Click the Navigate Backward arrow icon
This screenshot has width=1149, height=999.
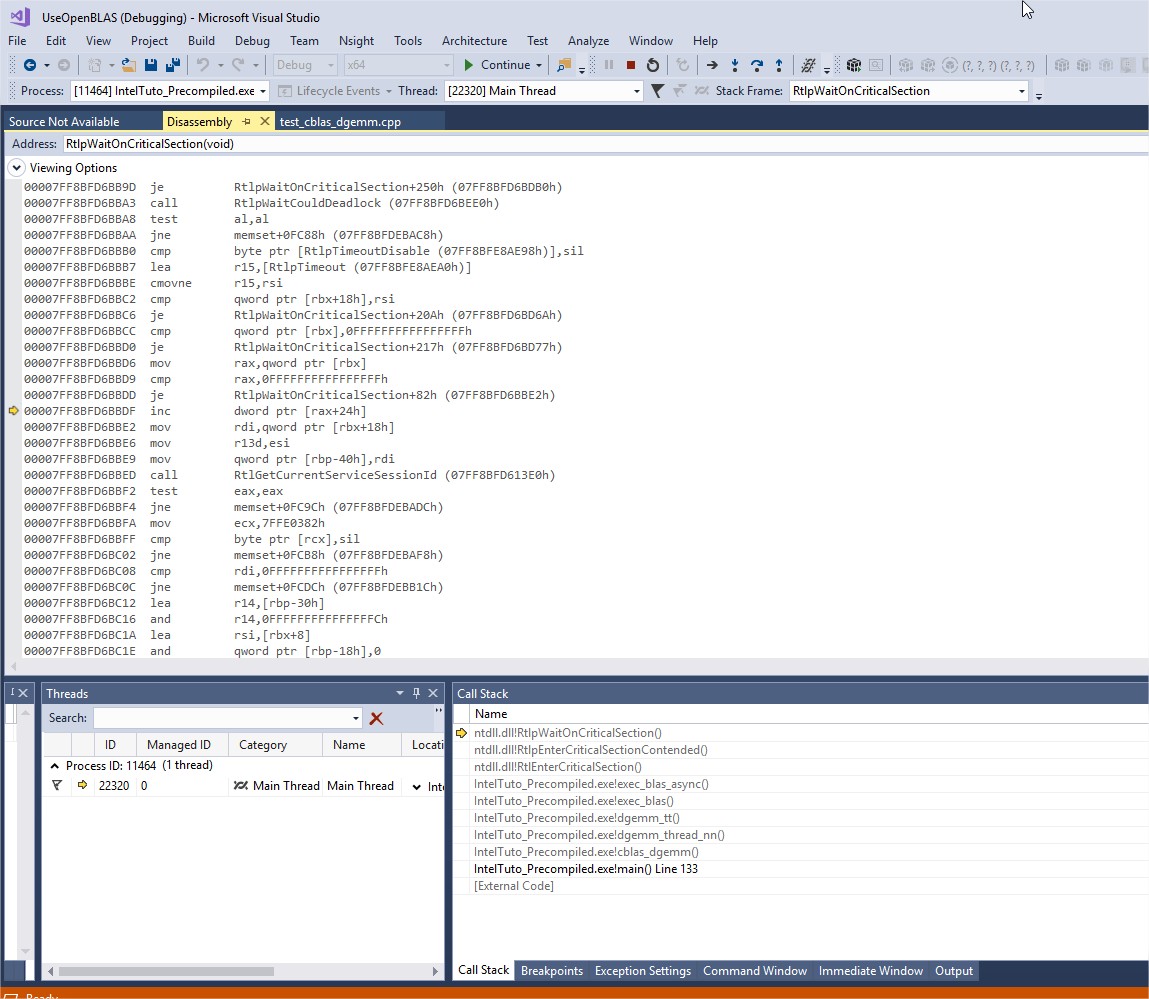[x=30, y=65]
